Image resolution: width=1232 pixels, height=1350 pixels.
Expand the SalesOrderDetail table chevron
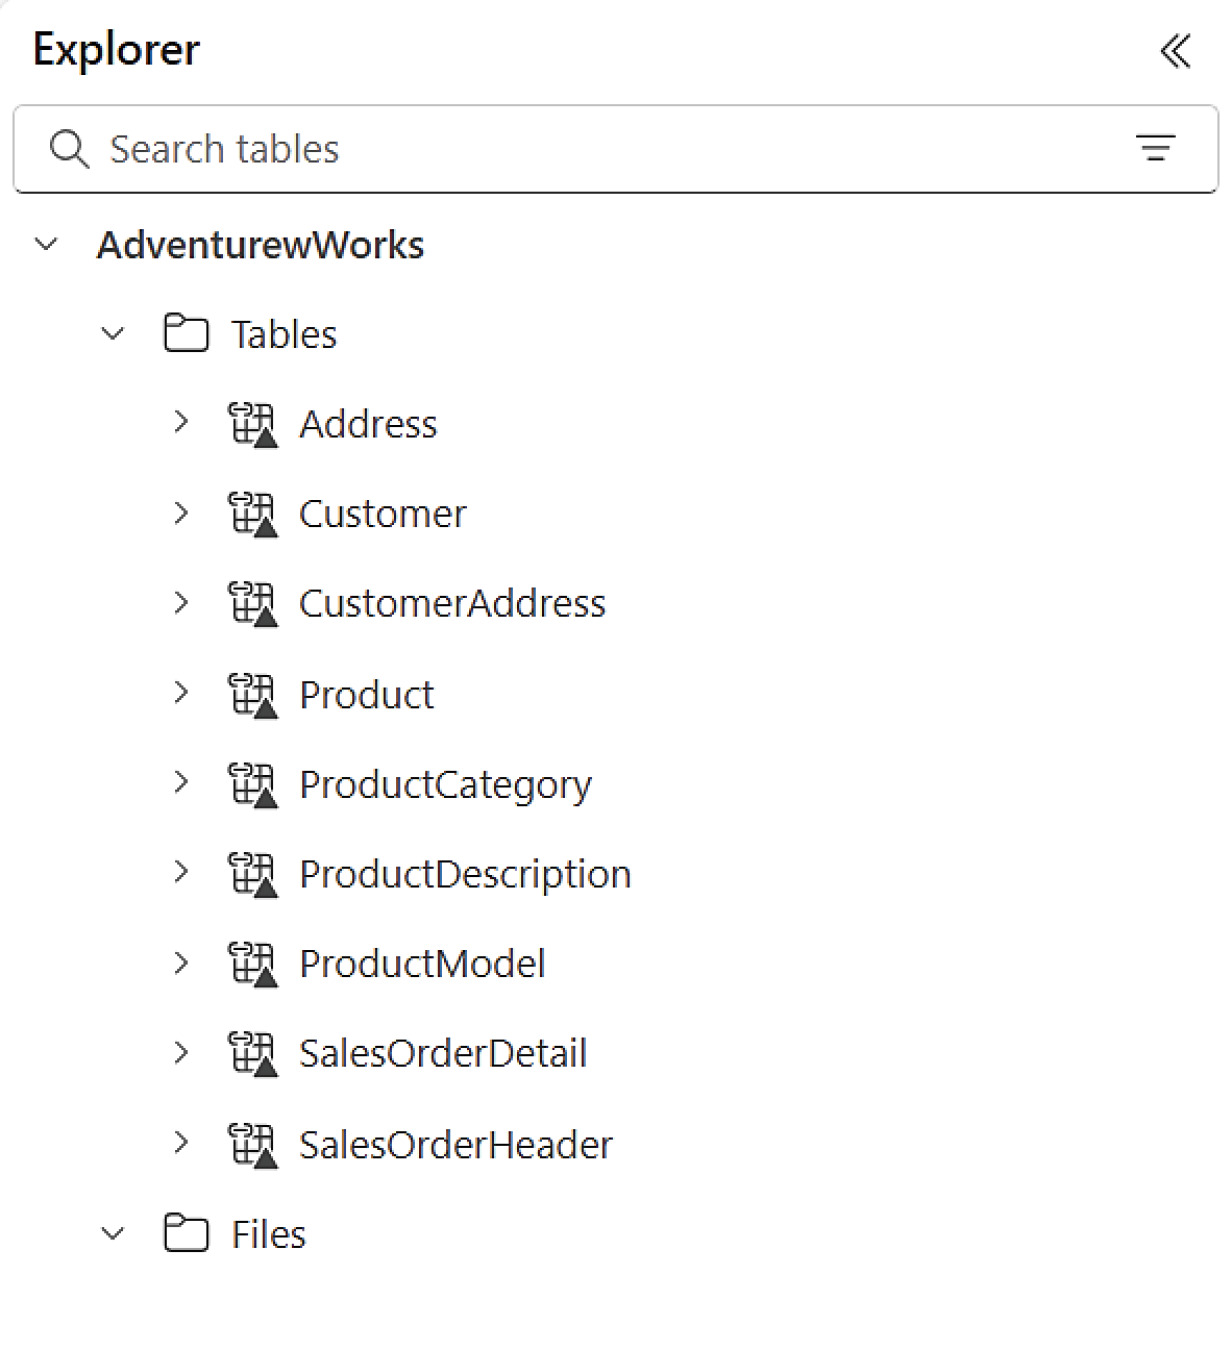tap(181, 1053)
